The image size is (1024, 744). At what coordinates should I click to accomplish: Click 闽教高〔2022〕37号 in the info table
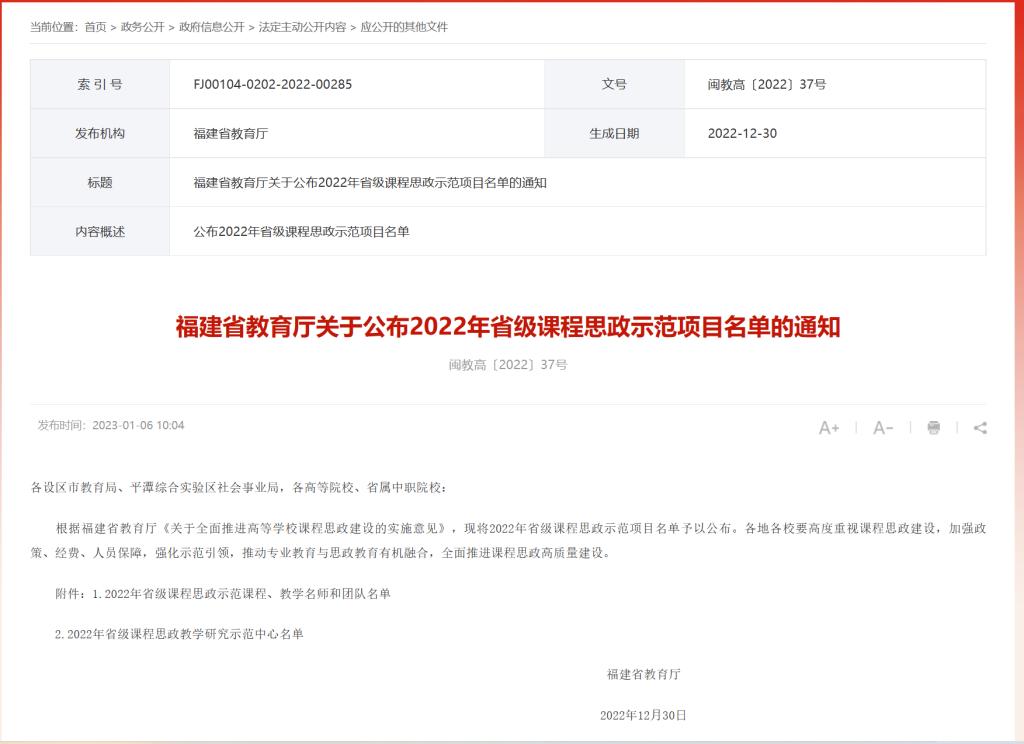[767, 84]
